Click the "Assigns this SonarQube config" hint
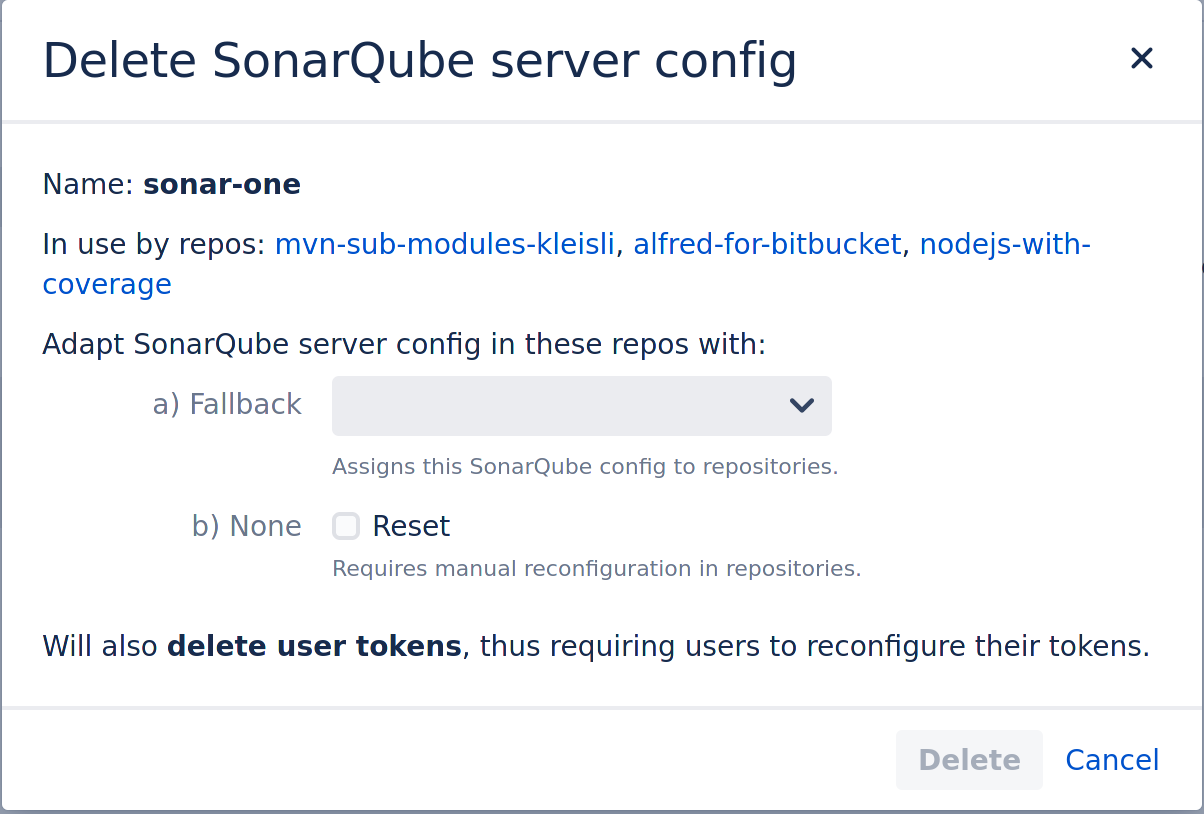The width and height of the screenshot is (1204, 814). coord(584,466)
